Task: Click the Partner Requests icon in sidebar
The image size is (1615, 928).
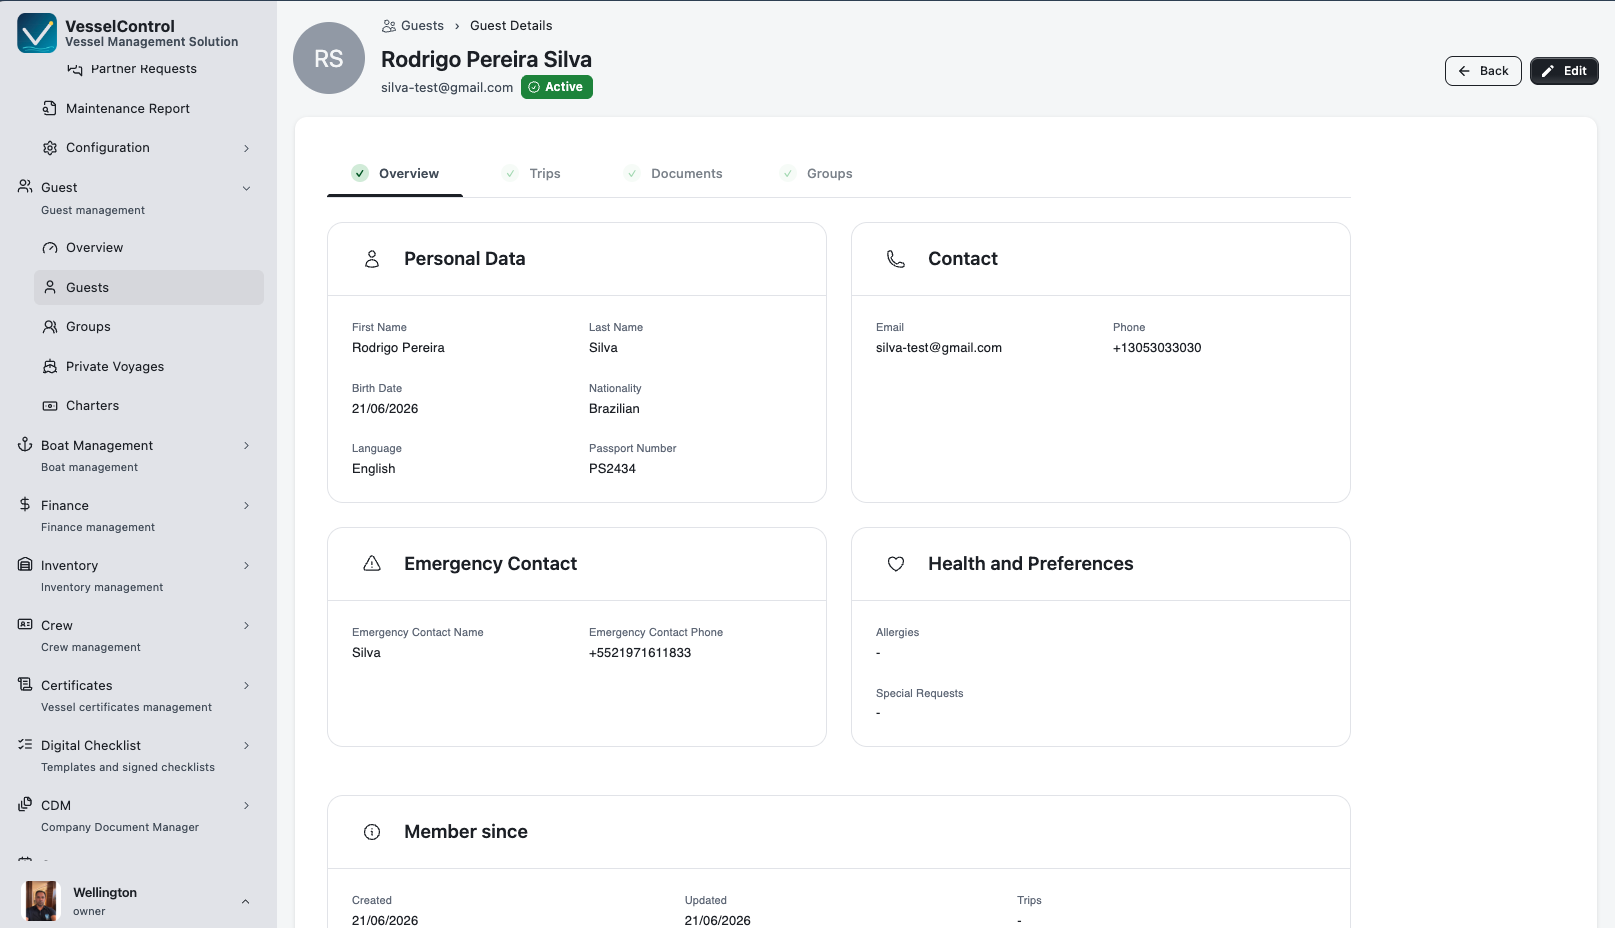Action: [x=74, y=69]
